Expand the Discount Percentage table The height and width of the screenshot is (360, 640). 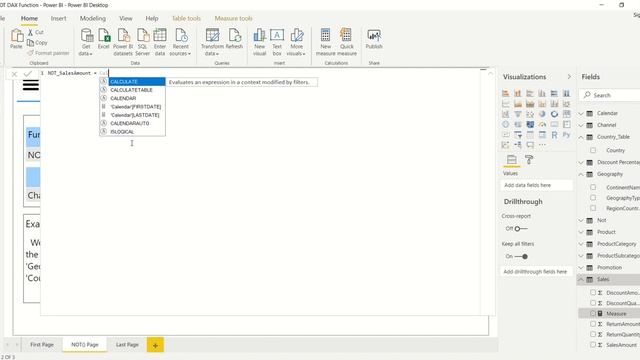(581, 162)
